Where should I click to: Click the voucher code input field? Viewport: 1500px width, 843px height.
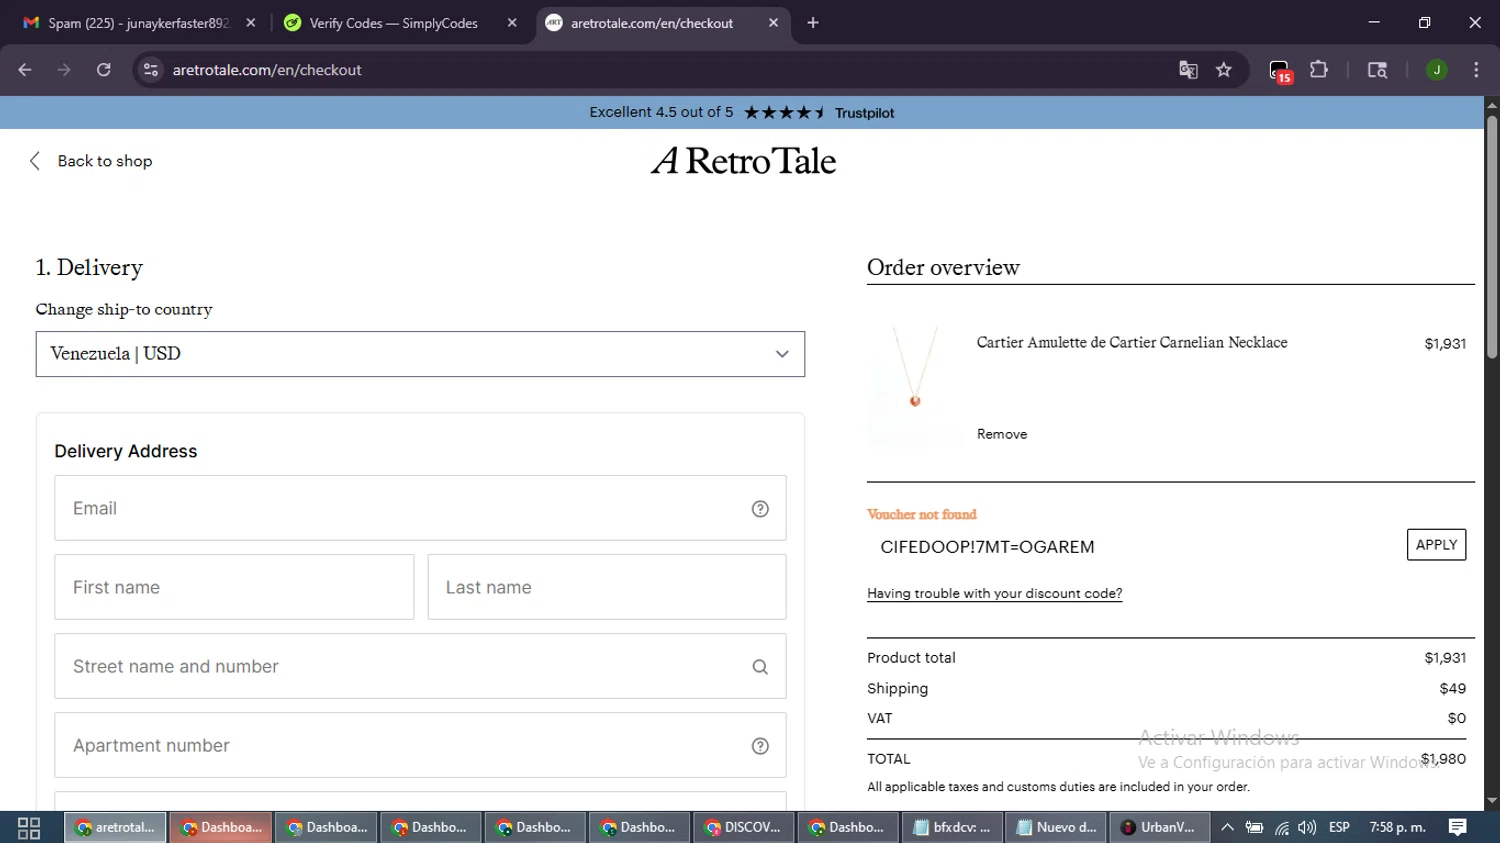click(x=1132, y=547)
